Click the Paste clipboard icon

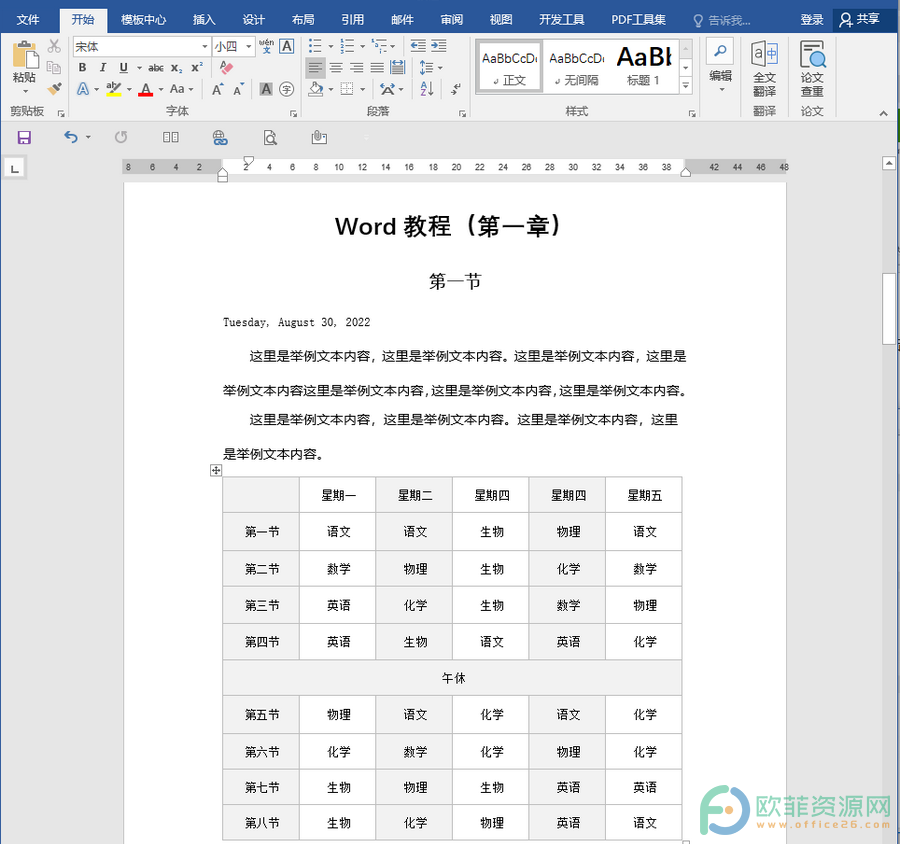pos(25,56)
